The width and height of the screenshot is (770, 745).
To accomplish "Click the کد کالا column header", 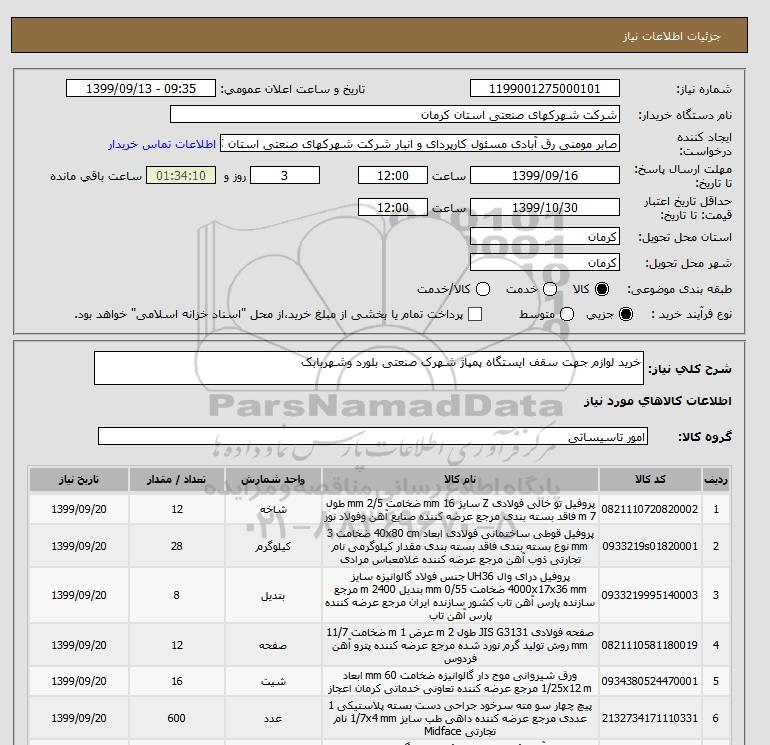I will coord(650,479).
